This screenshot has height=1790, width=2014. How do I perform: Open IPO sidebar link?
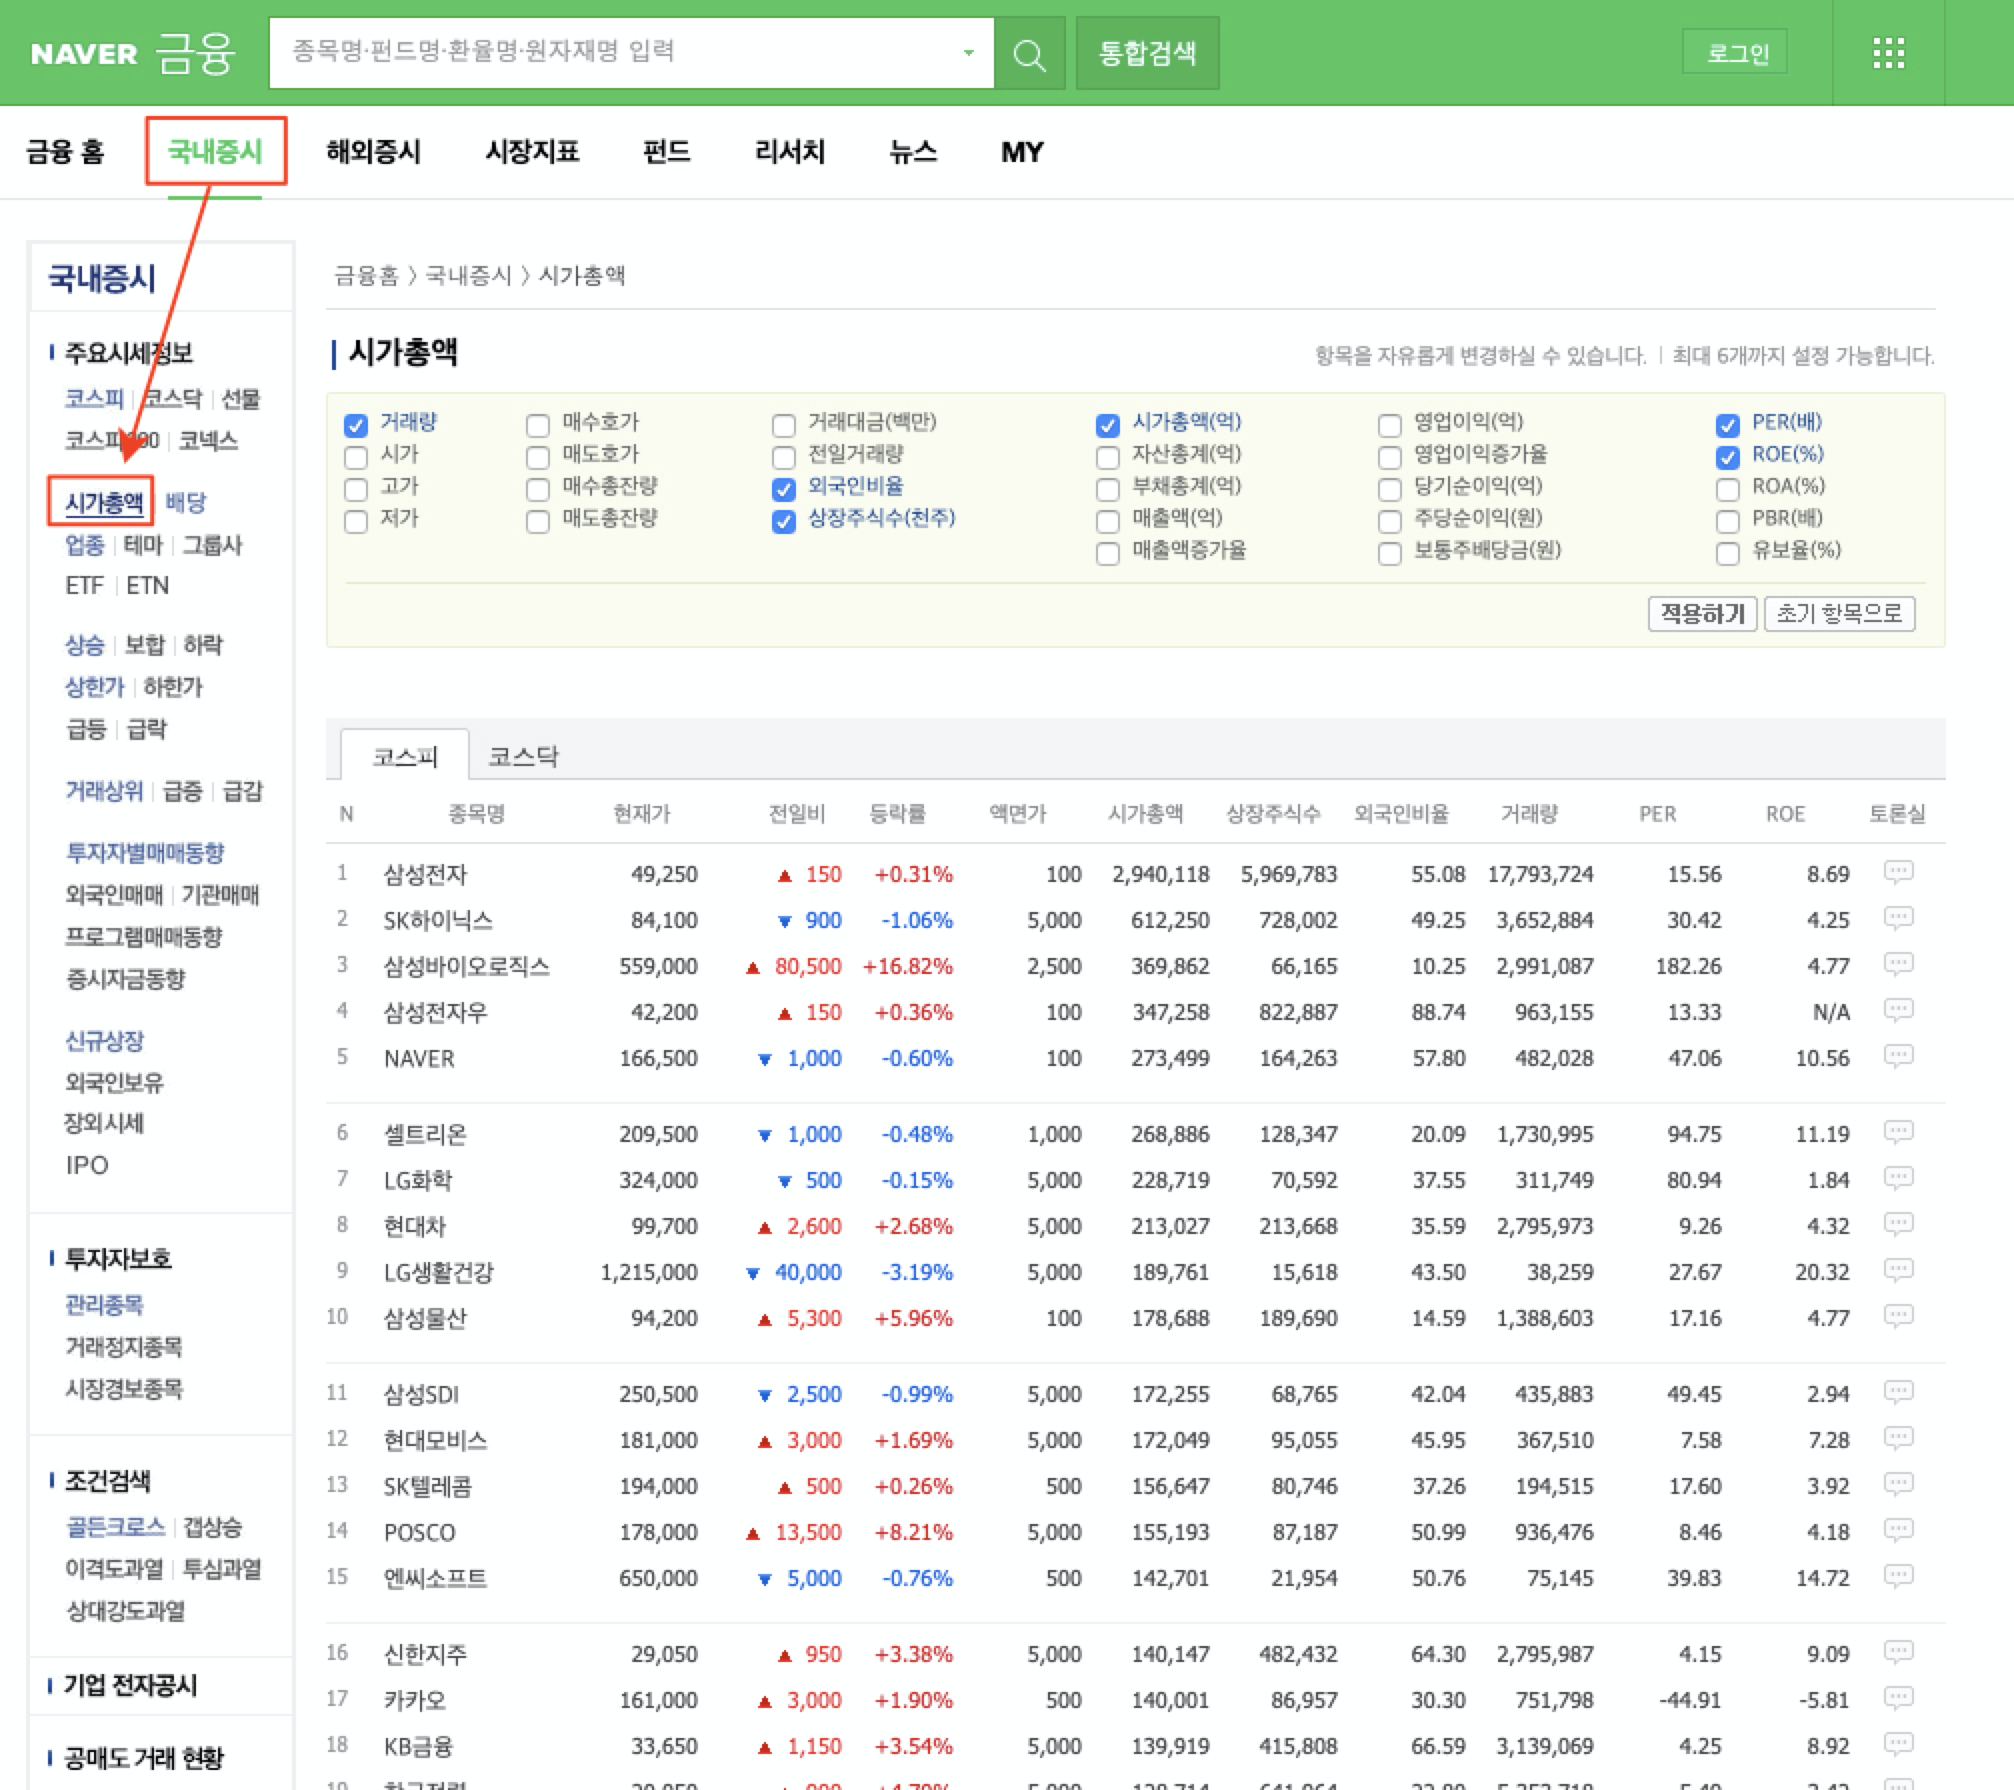coord(86,1165)
